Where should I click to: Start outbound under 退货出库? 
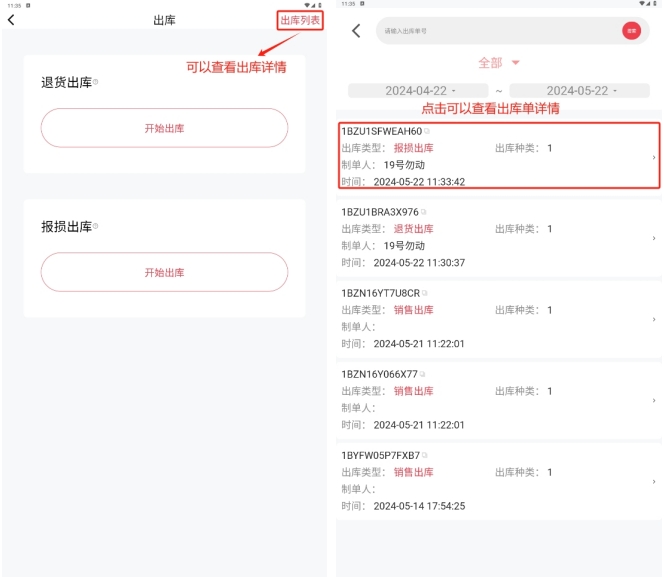pos(164,128)
